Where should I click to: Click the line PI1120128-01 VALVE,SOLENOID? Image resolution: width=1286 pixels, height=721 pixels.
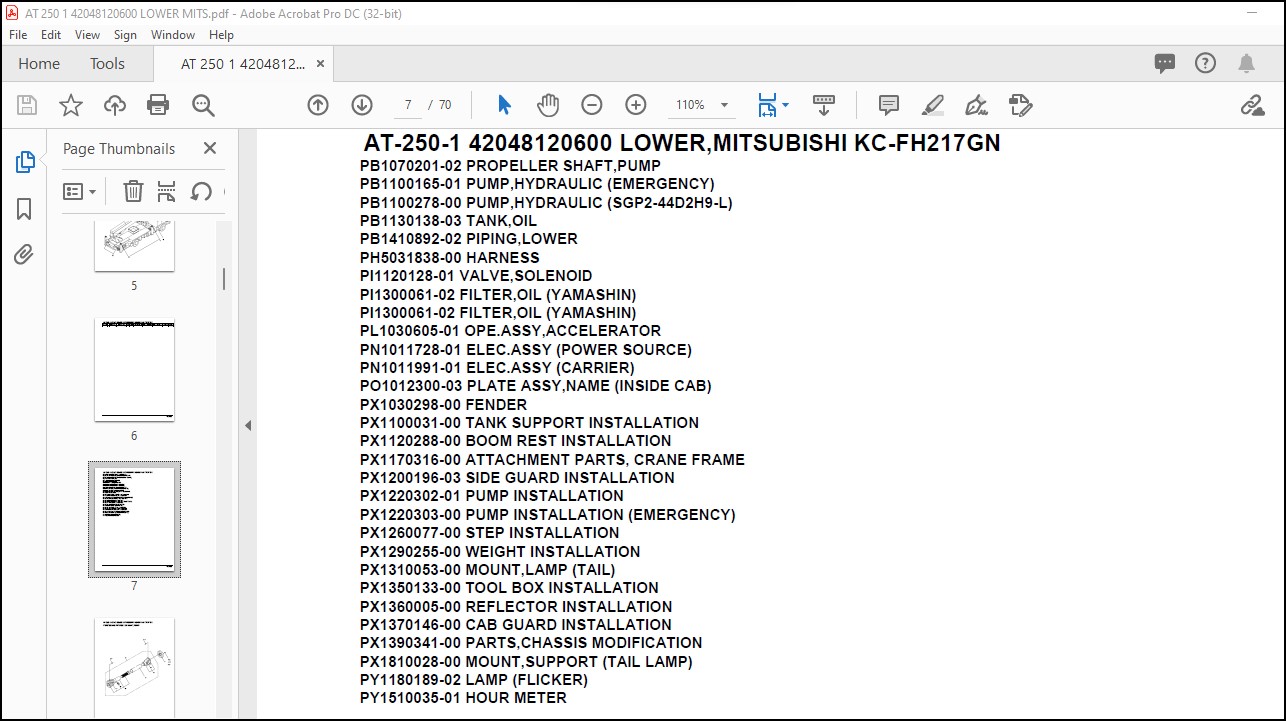[x=476, y=276]
